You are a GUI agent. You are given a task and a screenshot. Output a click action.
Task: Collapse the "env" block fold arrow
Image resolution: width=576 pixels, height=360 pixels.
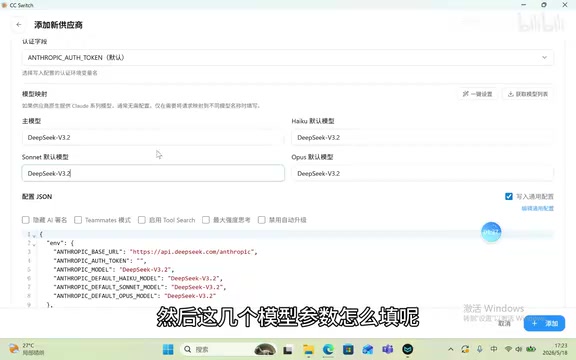pos(34,244)
